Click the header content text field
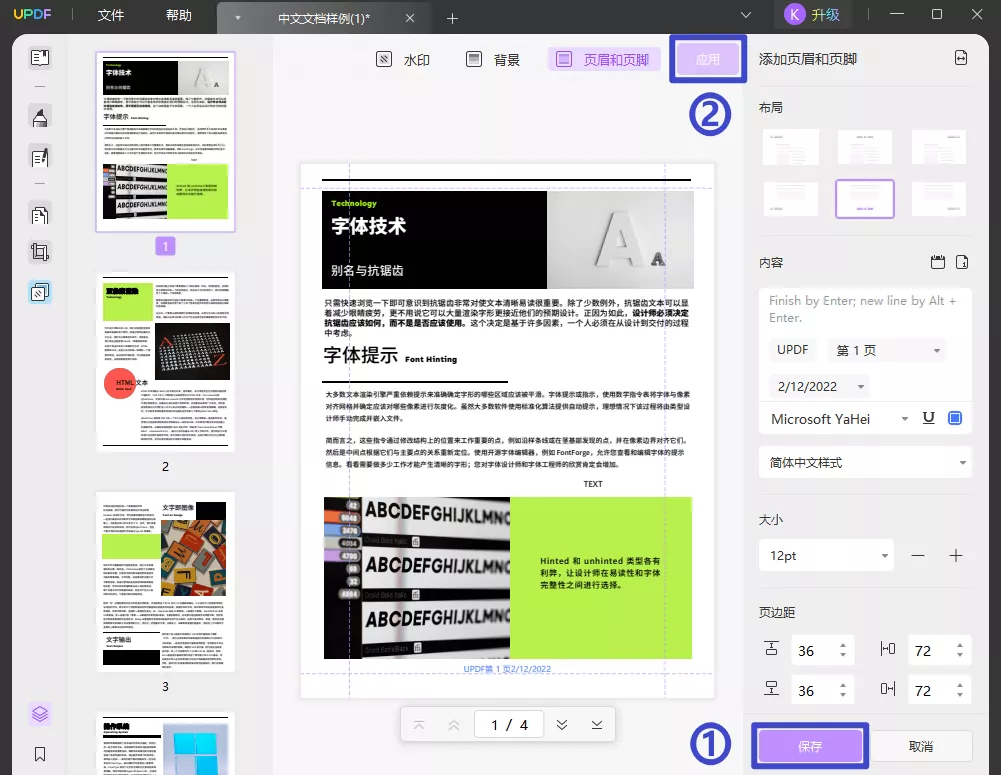1001x775 pixels. point(865,310)
